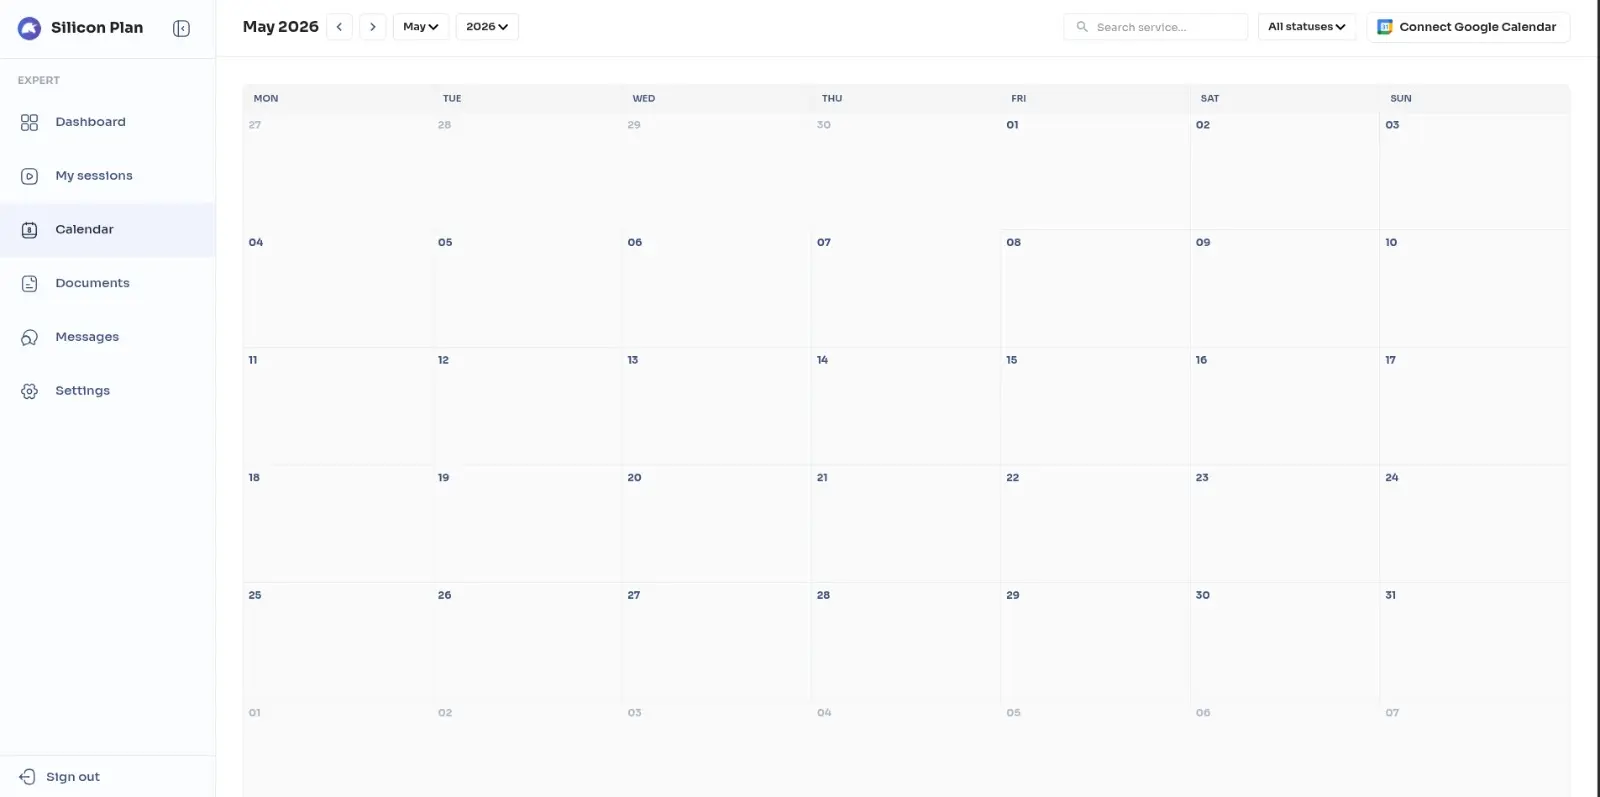This screenshot has width=1600, height=797.
Task: Select May 31 calendar day
Action: [1474, 641]
